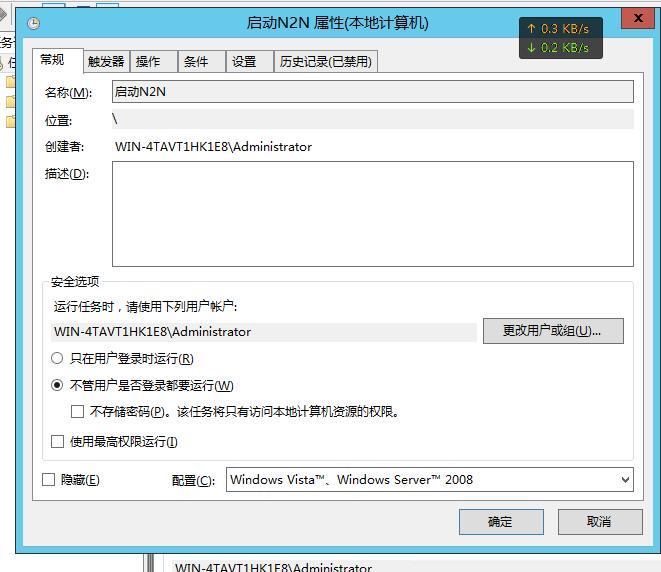Cancel the dialog with 取消

click(599, 521)
